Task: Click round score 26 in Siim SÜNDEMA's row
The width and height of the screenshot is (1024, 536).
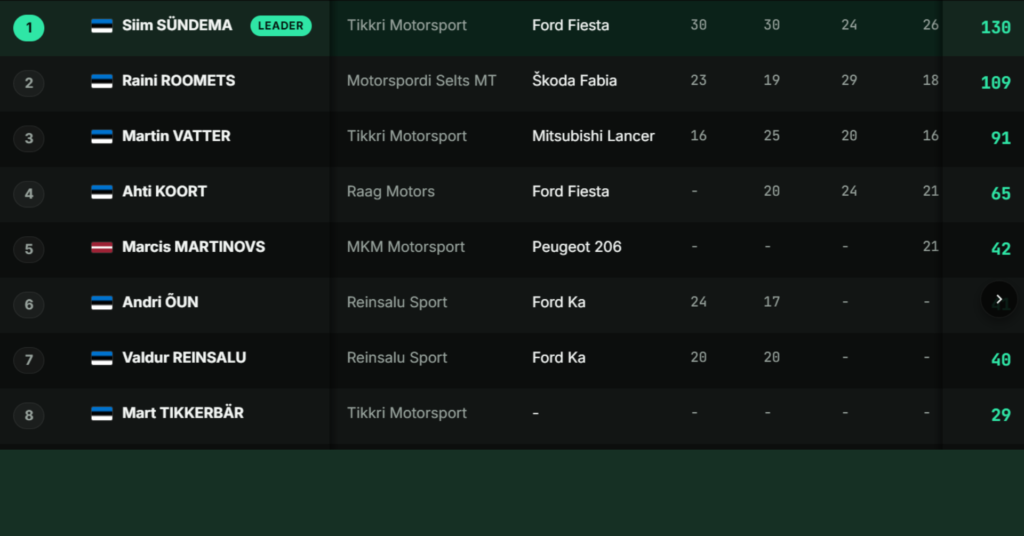Action: click(931, 24)
